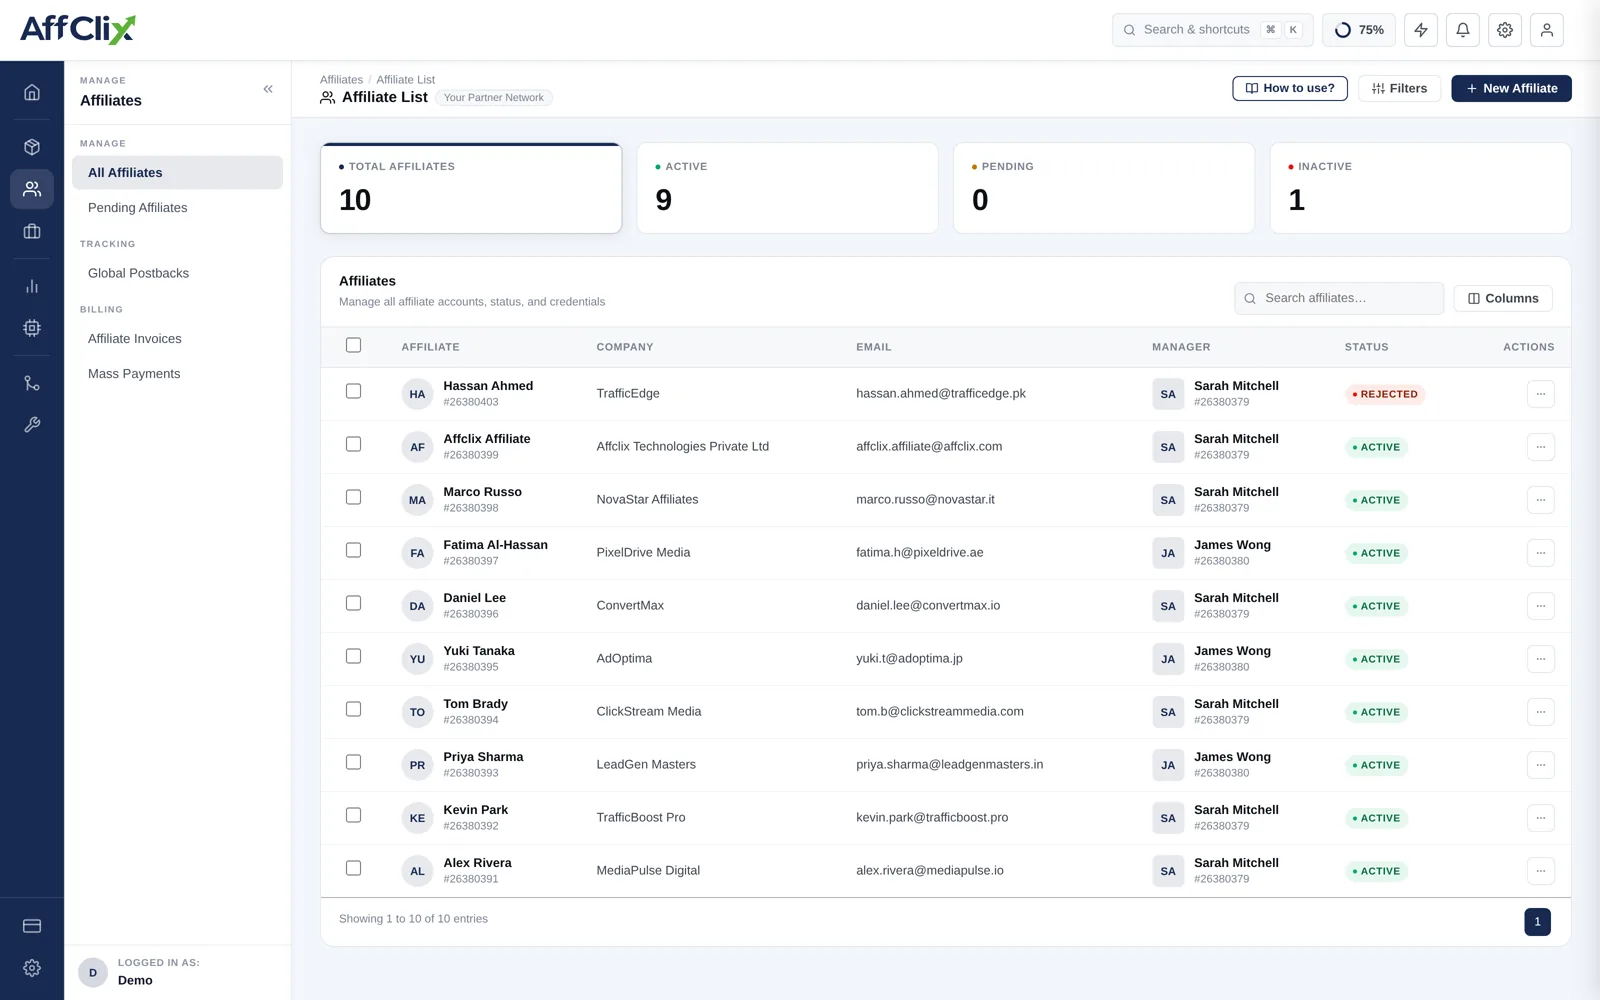Click the Affiliates breadcrumb link
Image resolution: width=1600 pixels, height=1000 pixels.
coord(341,80)
